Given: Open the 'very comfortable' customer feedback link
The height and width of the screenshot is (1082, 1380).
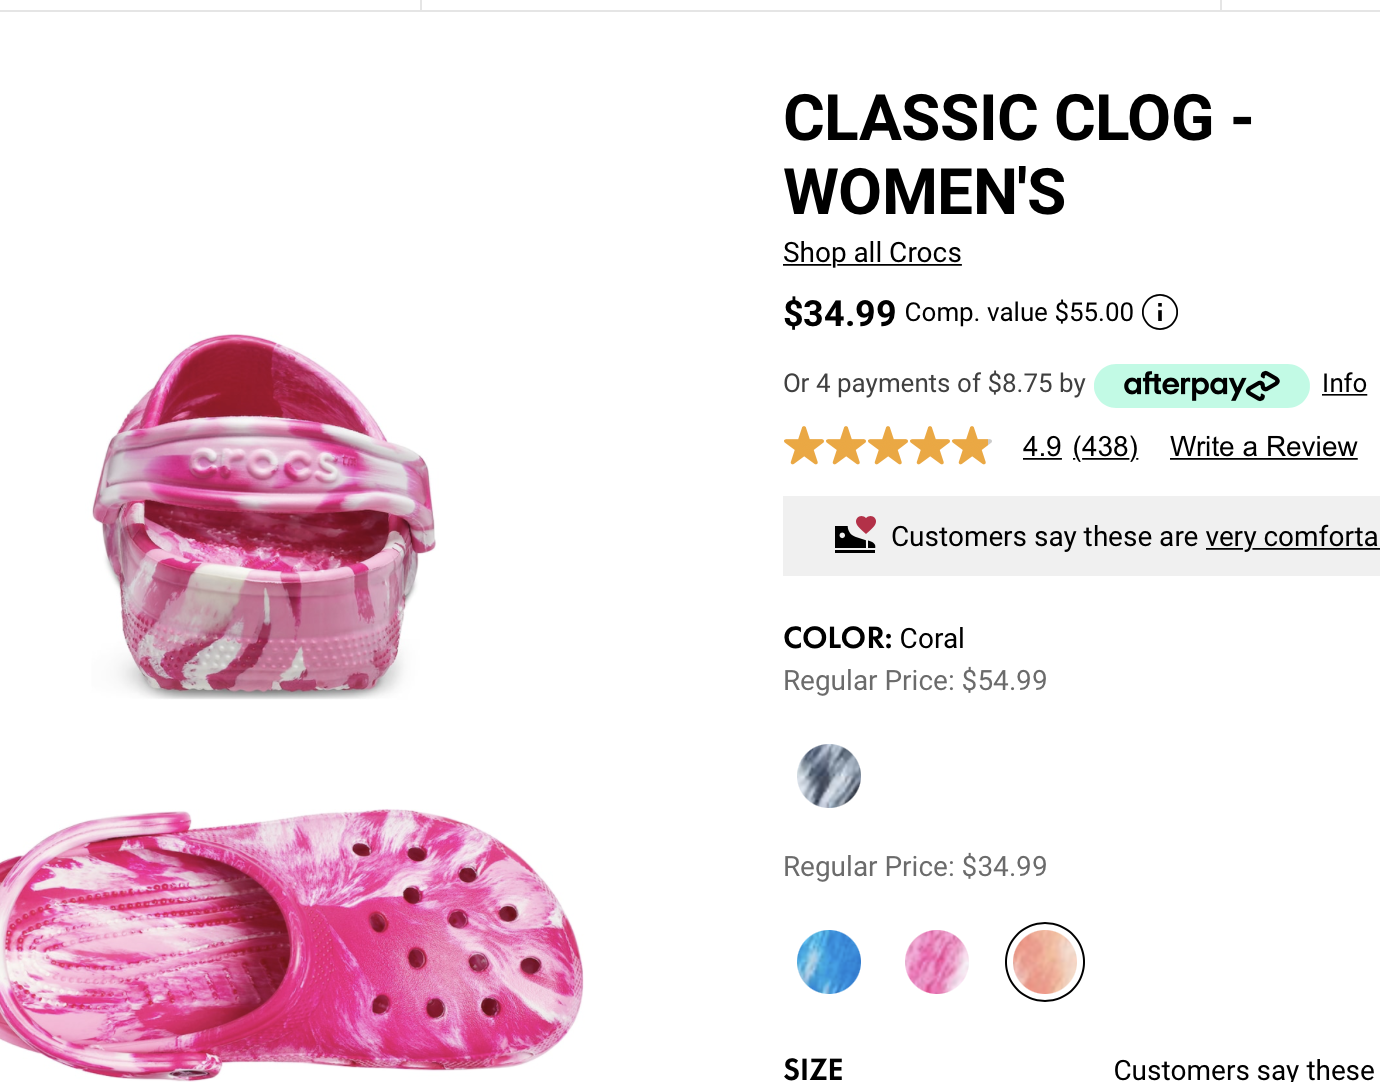Looking at the screenshot, I should click(x=1292, y=537).
